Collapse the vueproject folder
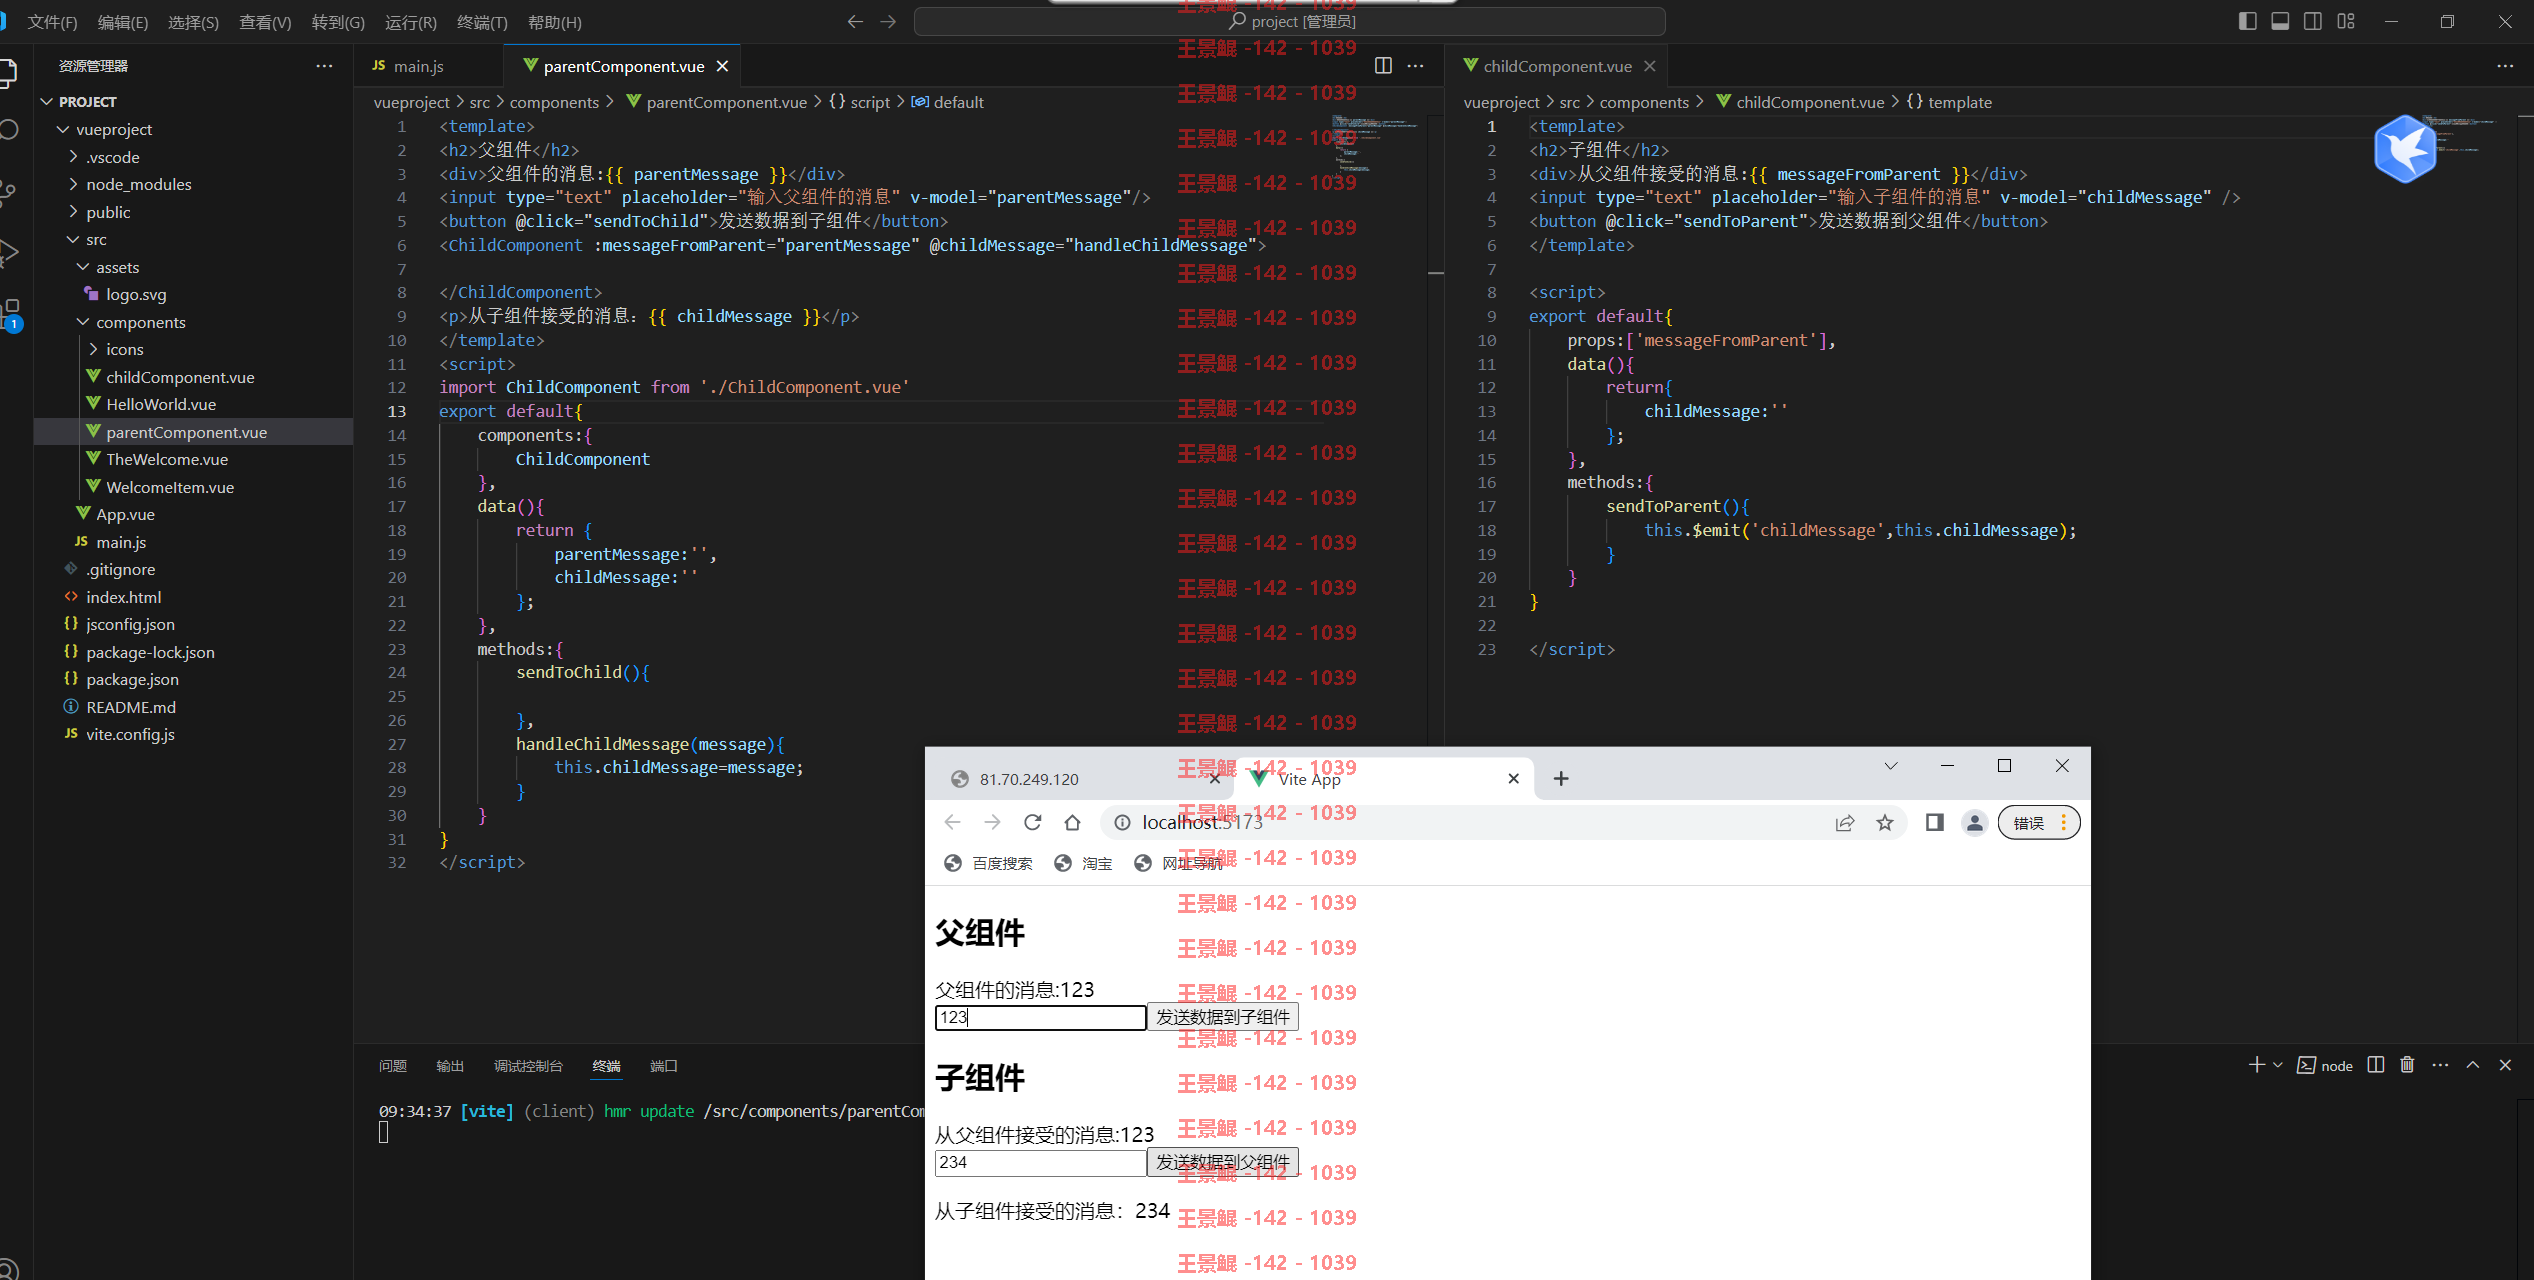Image resolution: width=2534 pixels, height=1280 pixels. (x=113, y=129)
